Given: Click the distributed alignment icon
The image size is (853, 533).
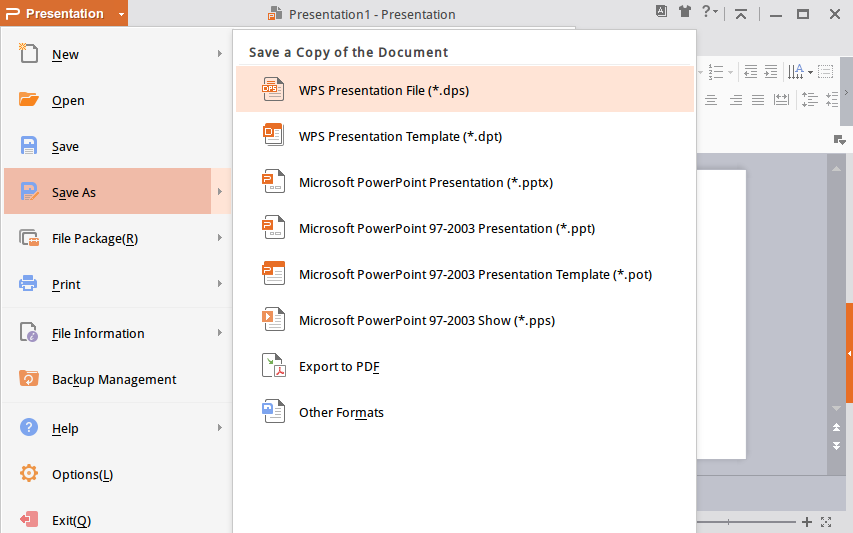Looking at the screenshot, I should coord(782,100).
